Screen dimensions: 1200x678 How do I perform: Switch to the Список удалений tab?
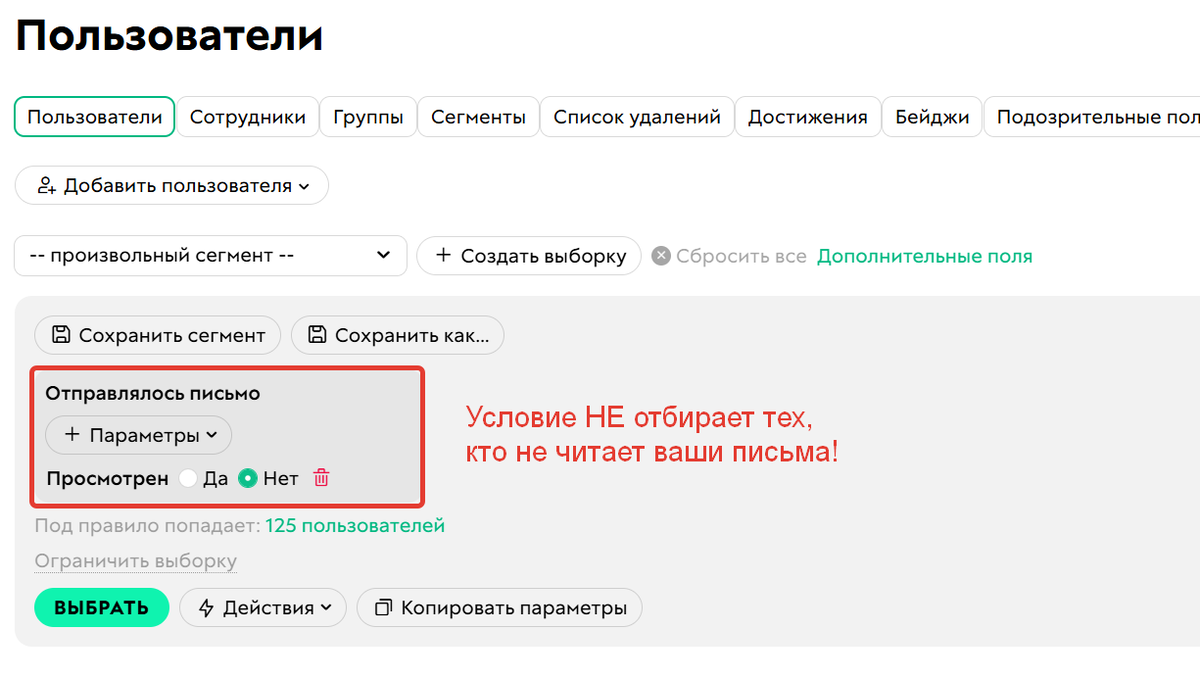(x=637, y=116)
